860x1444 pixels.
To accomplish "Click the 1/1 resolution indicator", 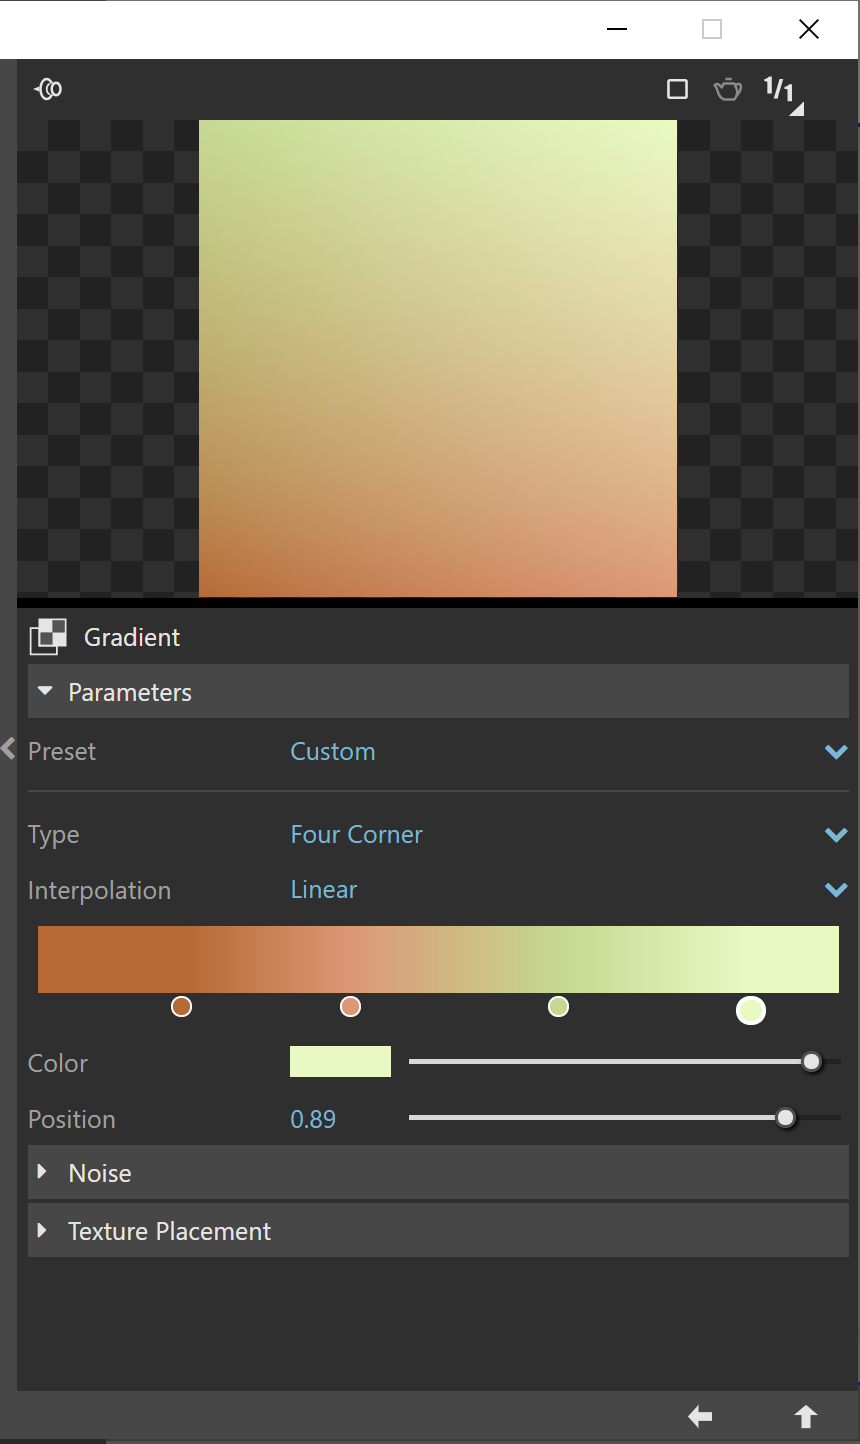I will [x=779, y=89].
